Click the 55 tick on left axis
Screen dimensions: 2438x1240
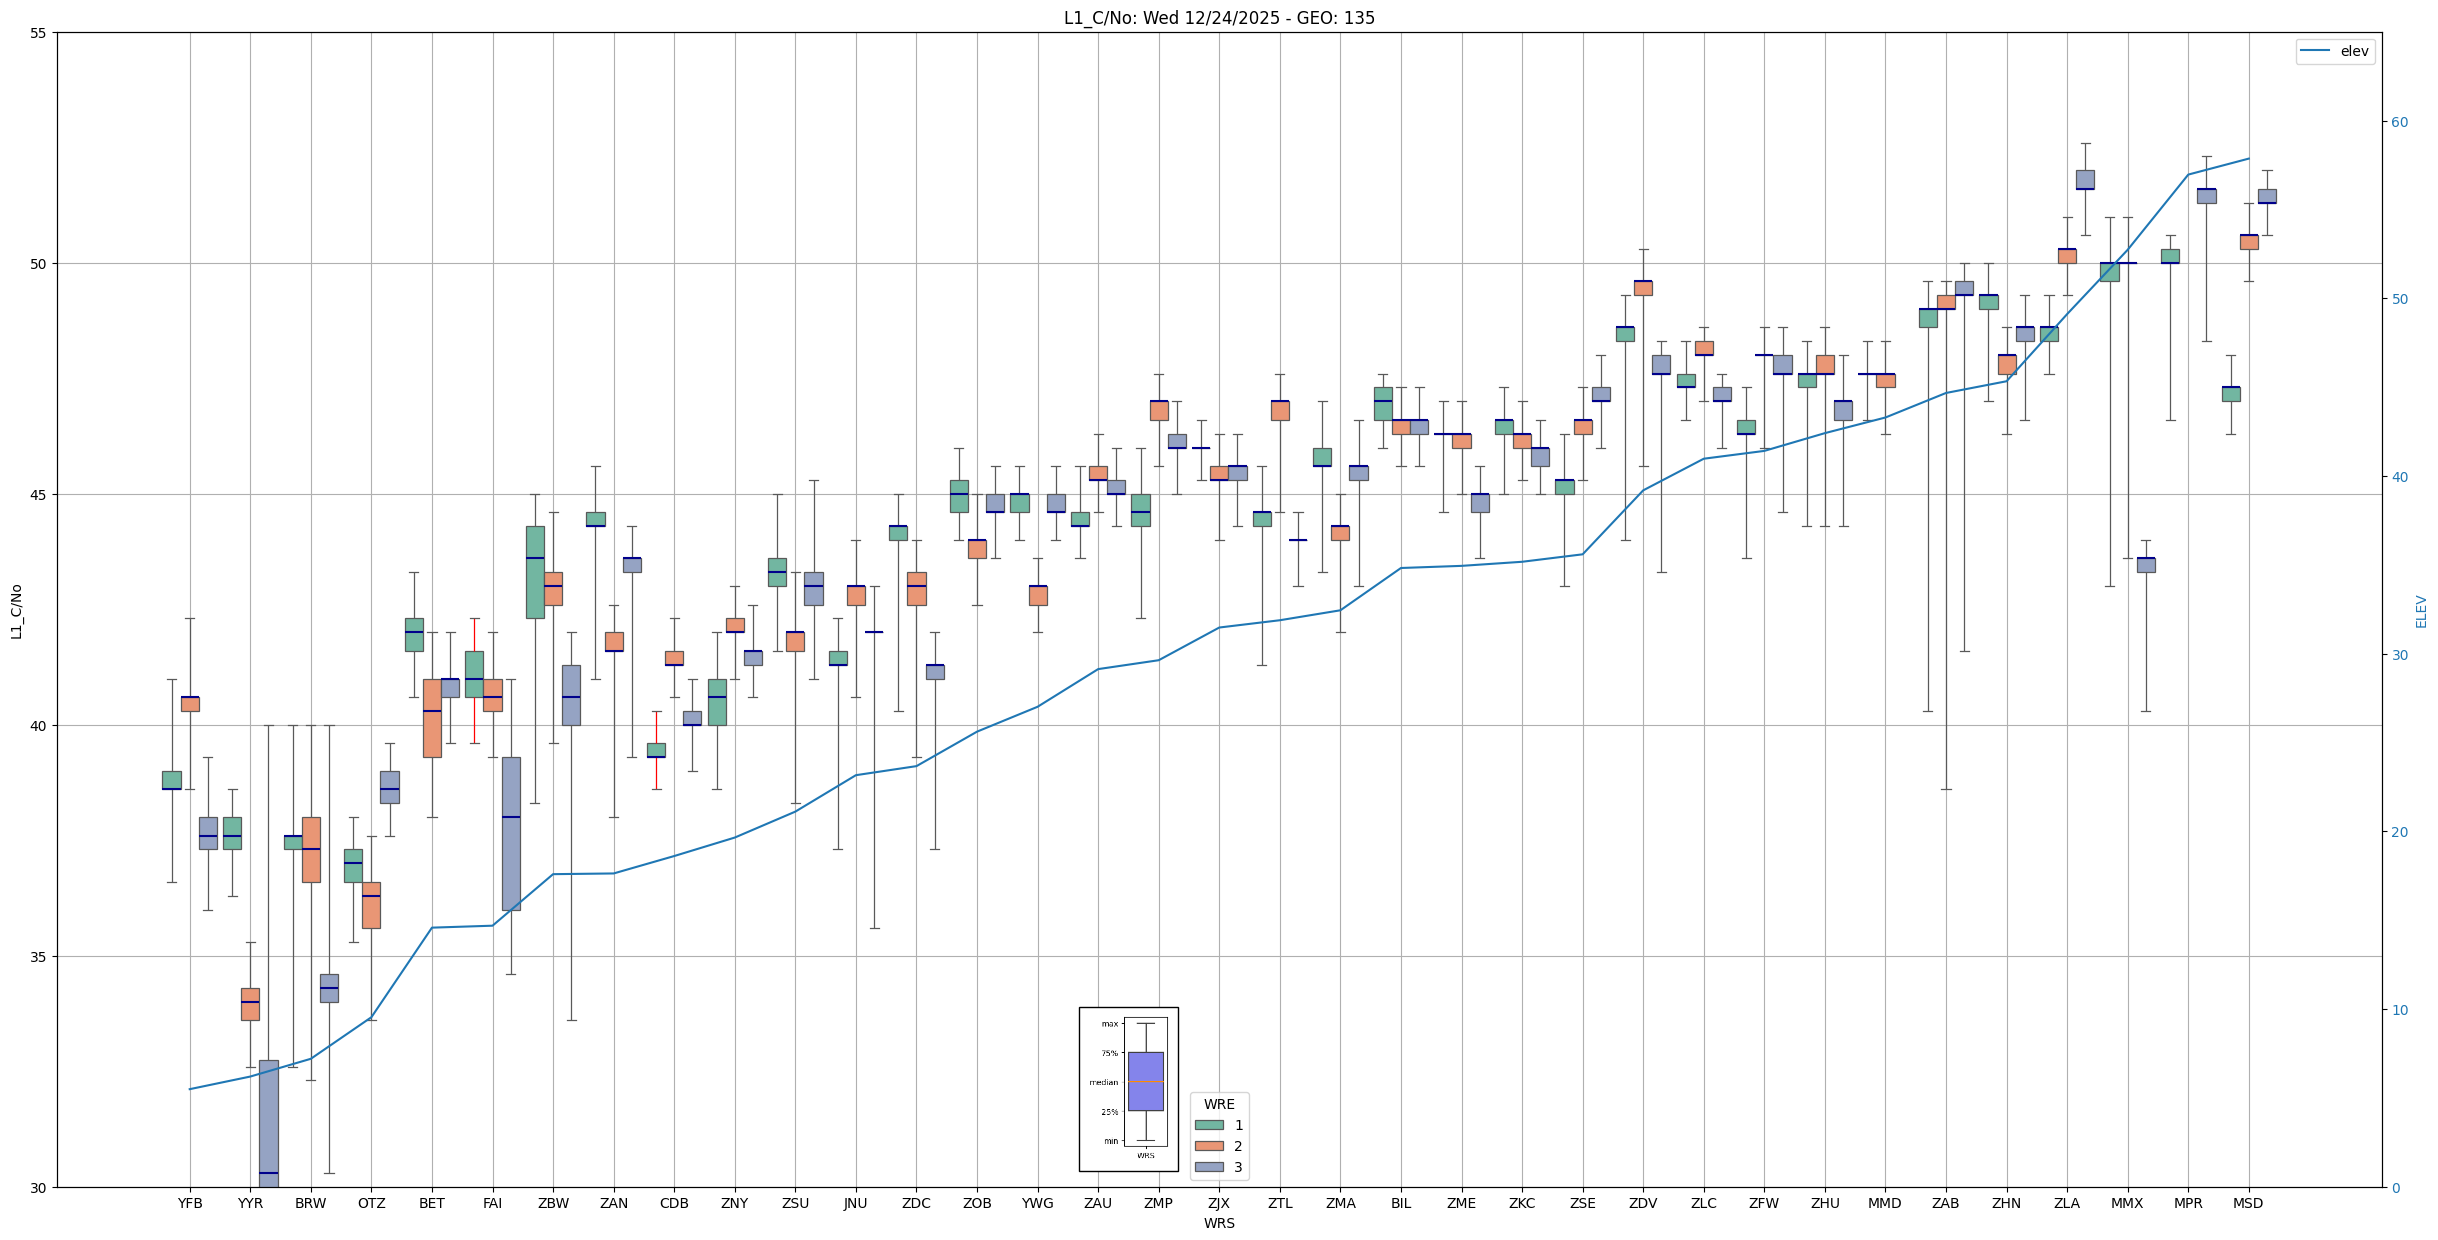click(39, 33)
